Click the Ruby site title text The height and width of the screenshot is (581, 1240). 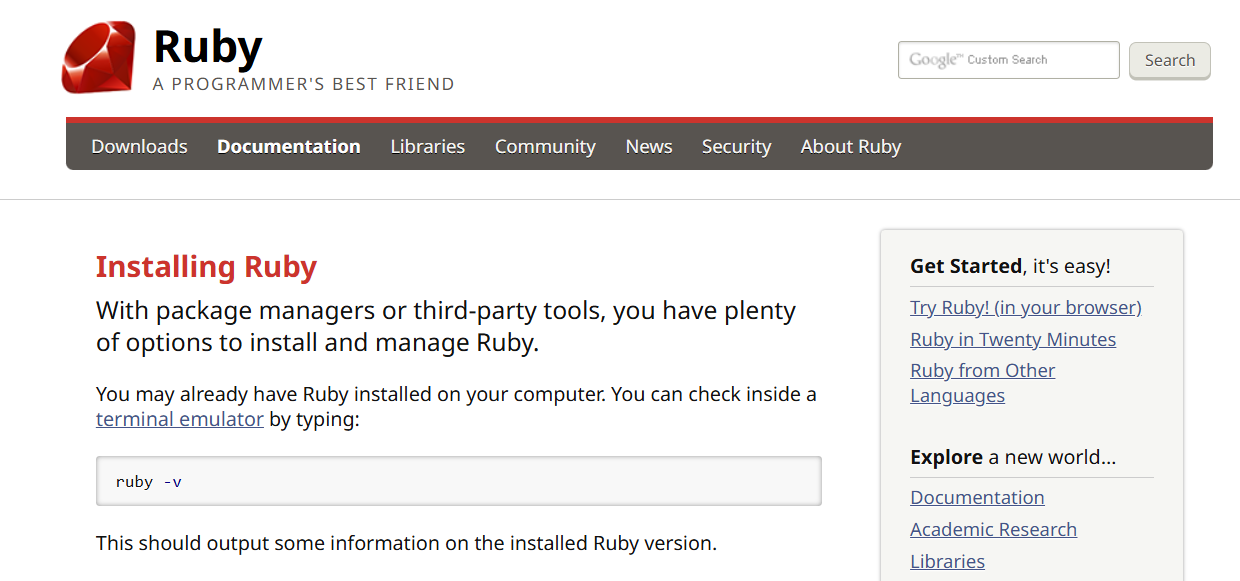tap(208, 46)
